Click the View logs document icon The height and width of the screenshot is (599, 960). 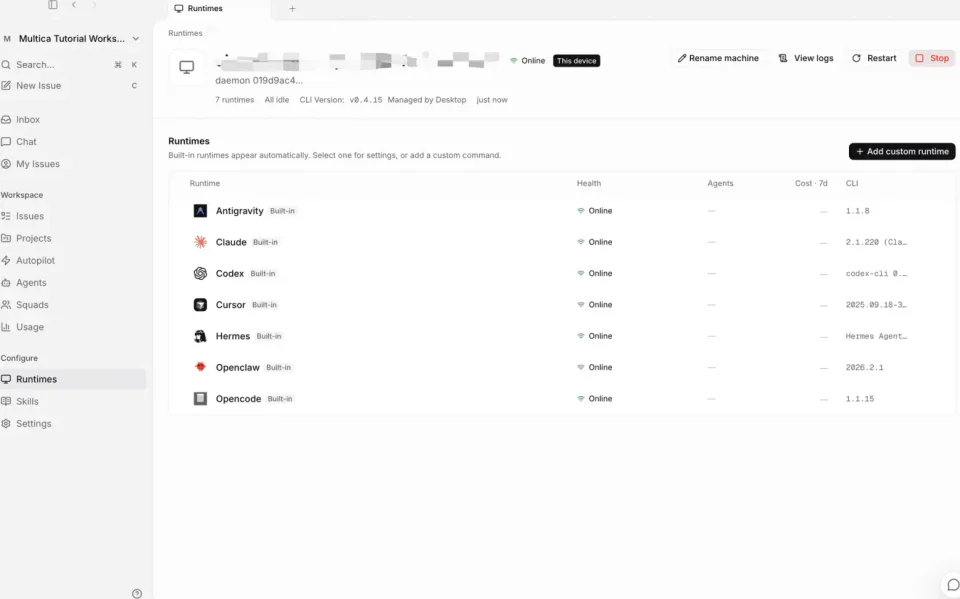(782, 58)
